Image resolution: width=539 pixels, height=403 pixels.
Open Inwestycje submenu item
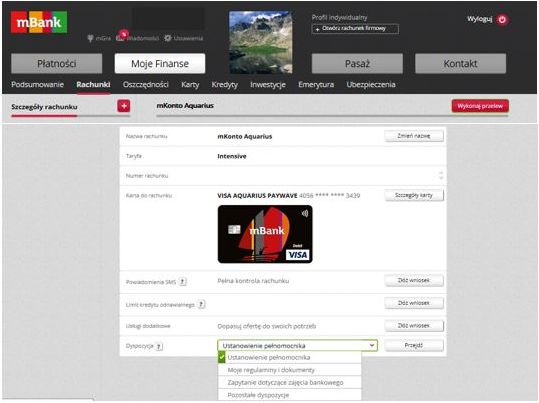click(268, 85)
